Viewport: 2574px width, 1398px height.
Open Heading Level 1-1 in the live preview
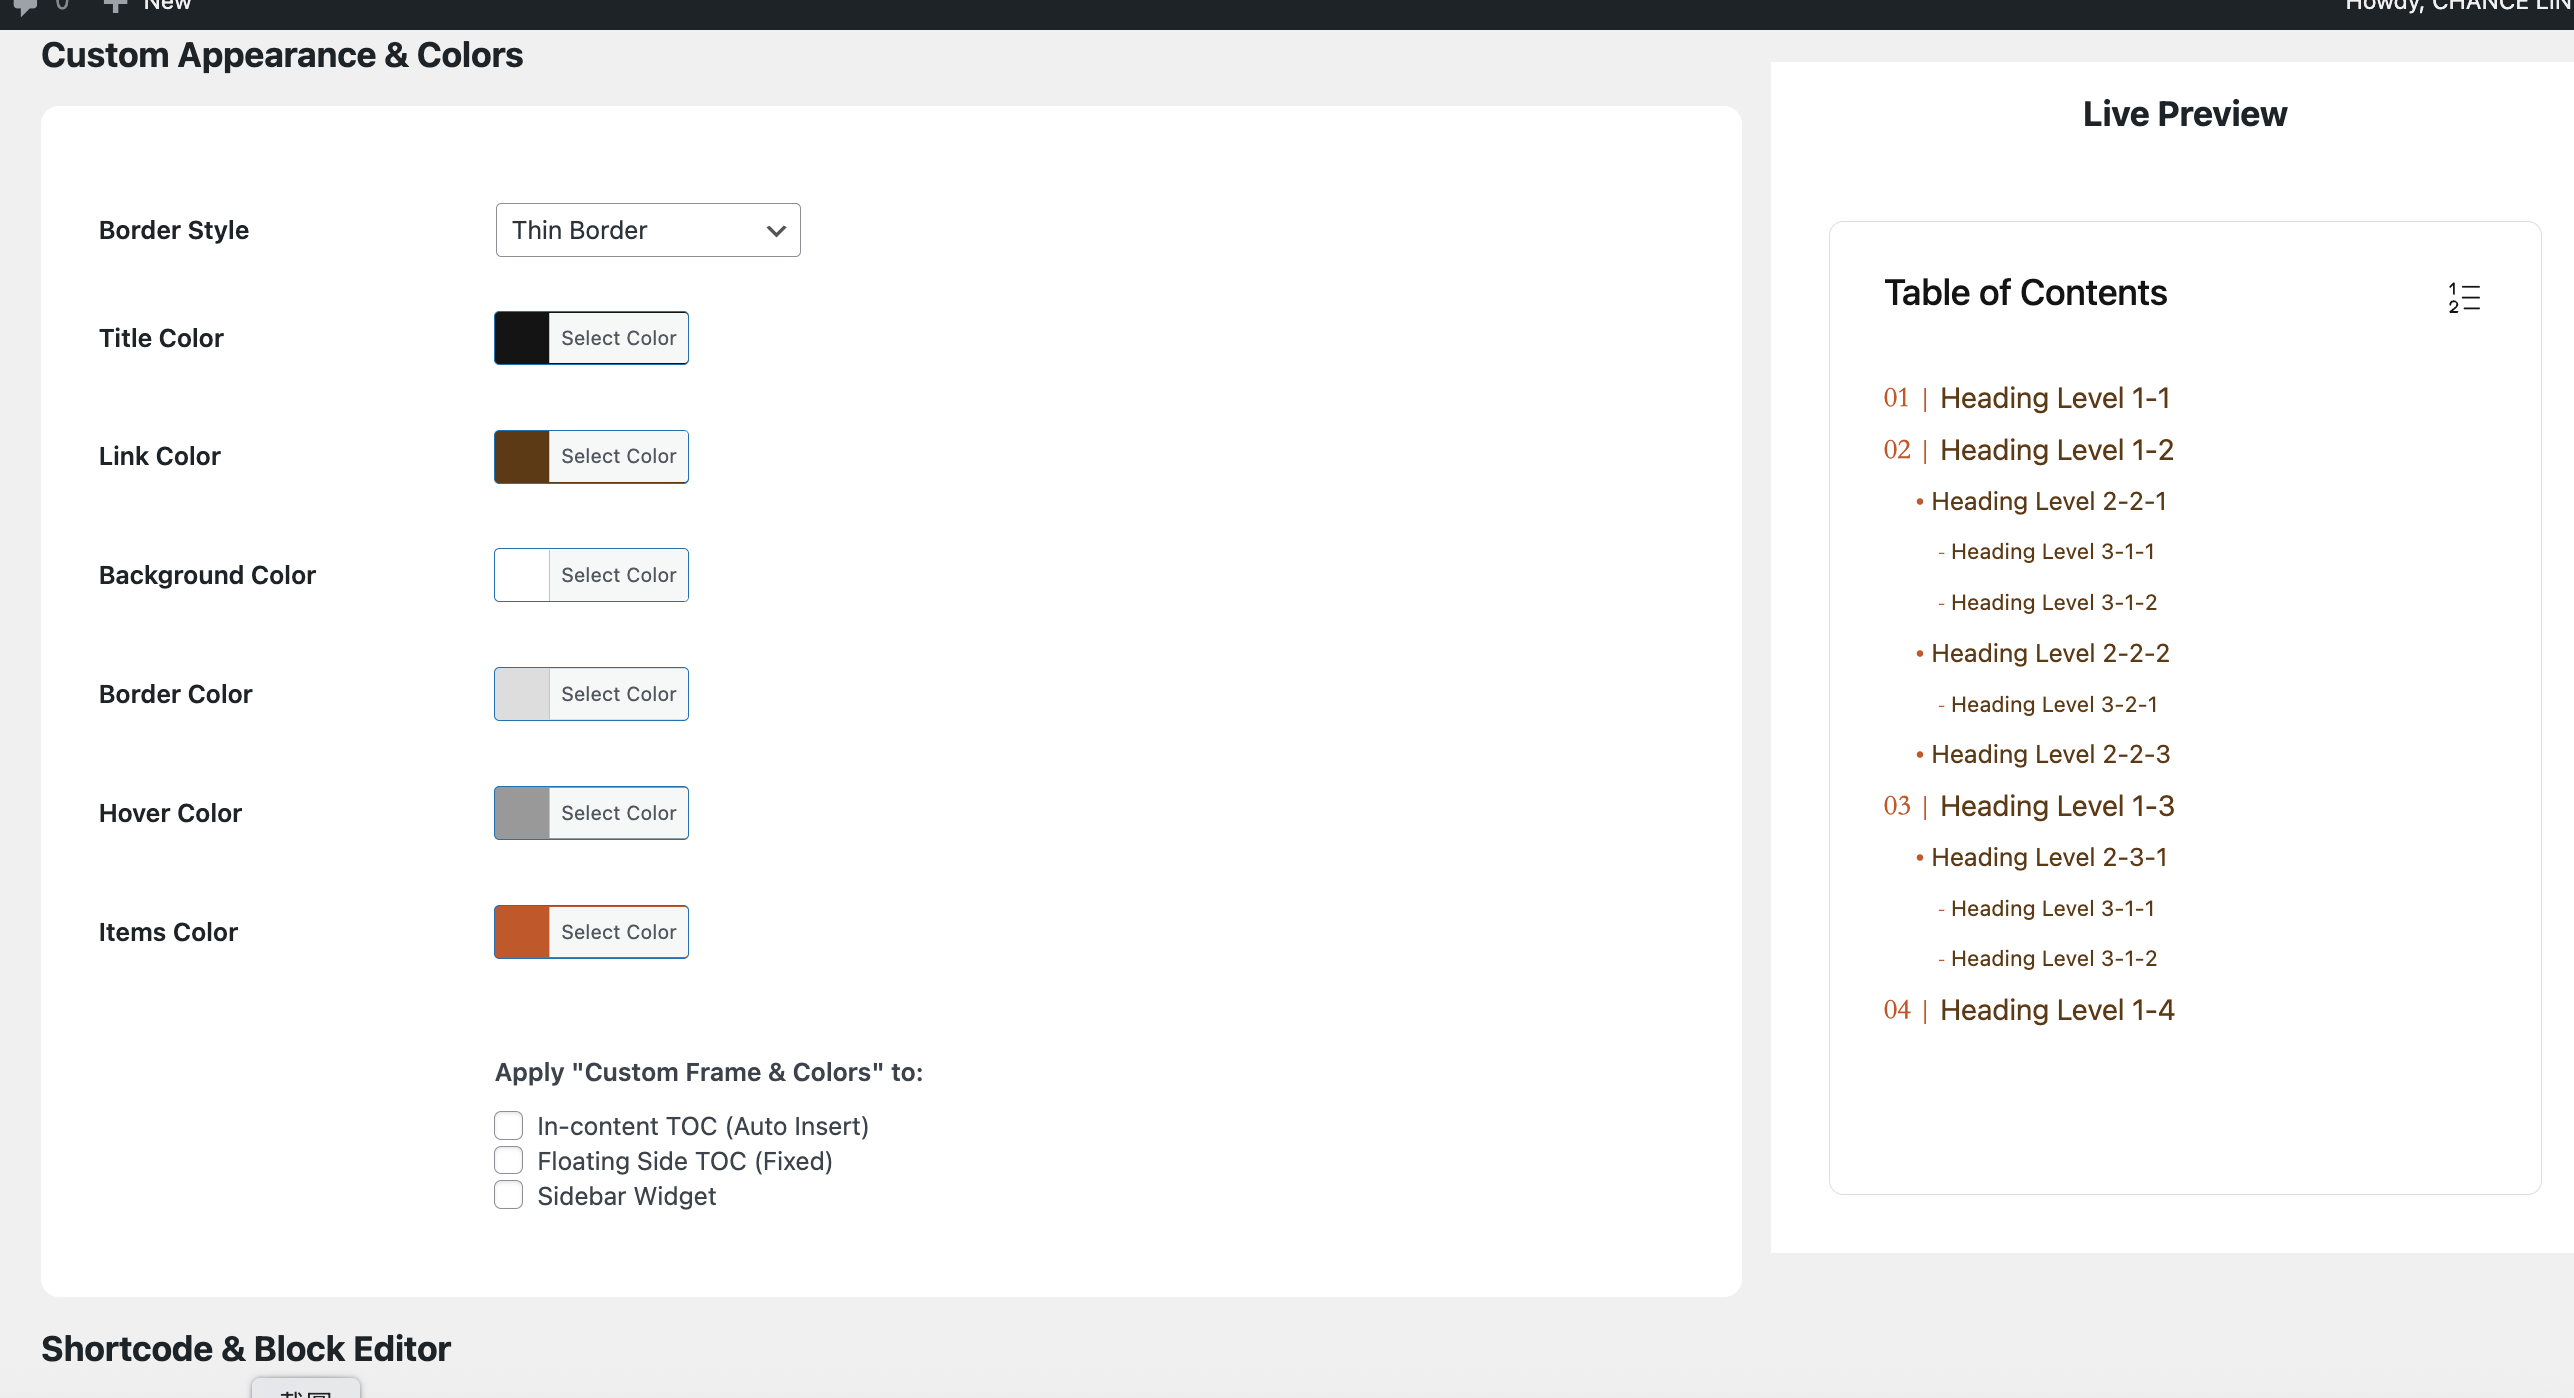click(2054, 397)
